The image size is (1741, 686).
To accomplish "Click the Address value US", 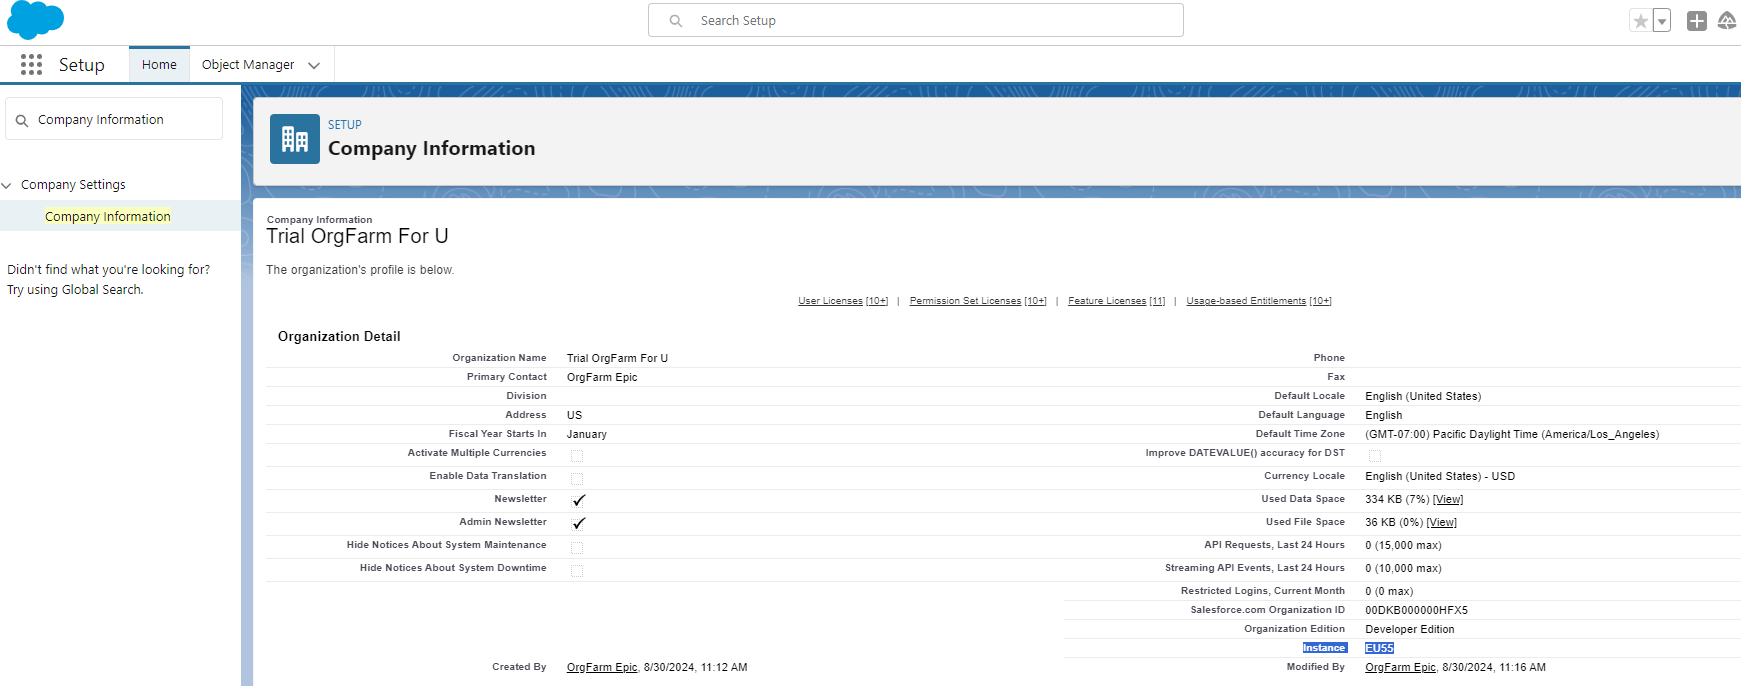I will pos(574,415).
